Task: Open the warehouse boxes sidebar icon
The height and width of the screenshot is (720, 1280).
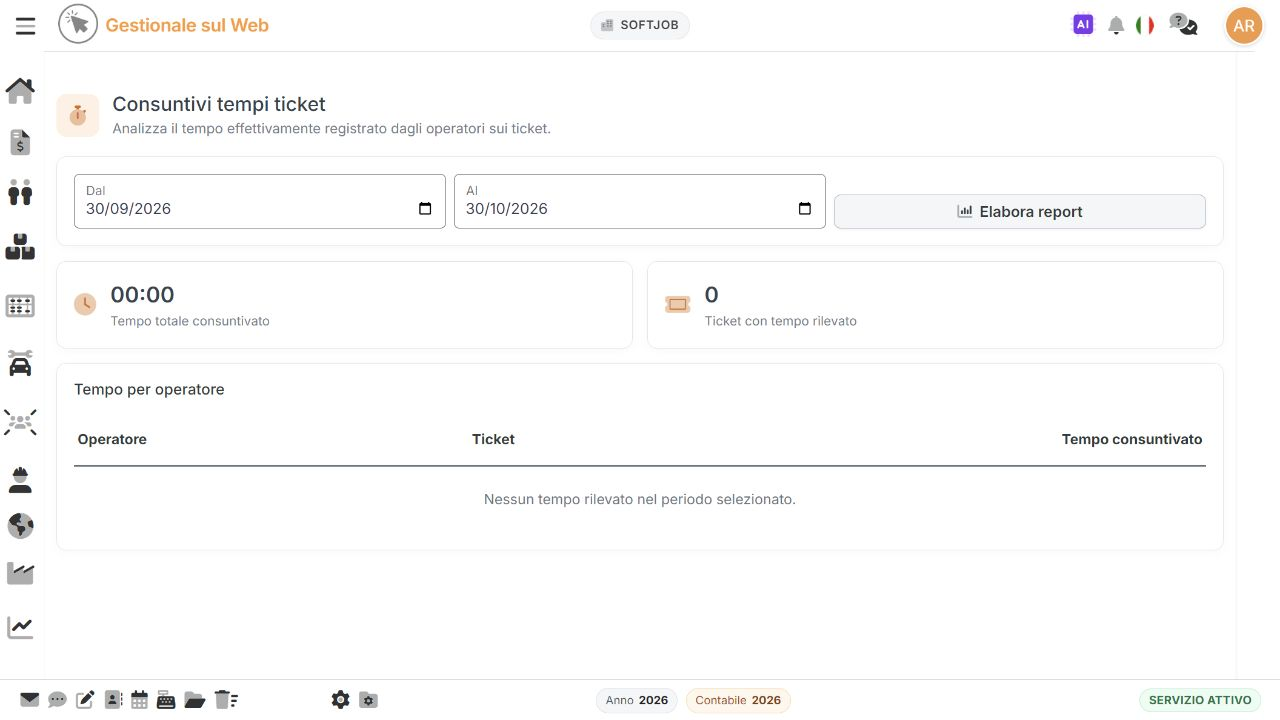Action: [20, 247]
